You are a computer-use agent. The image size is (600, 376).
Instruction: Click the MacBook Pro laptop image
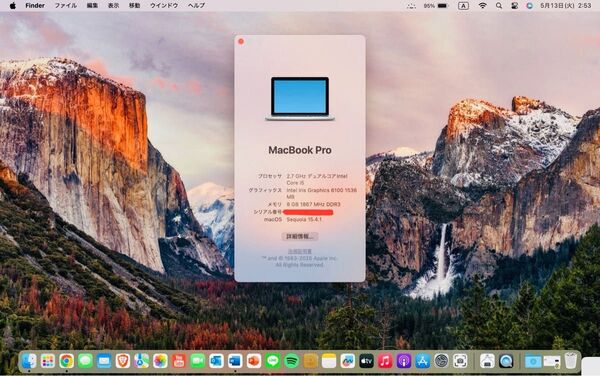pyautogui.click(x=300, y=99)
